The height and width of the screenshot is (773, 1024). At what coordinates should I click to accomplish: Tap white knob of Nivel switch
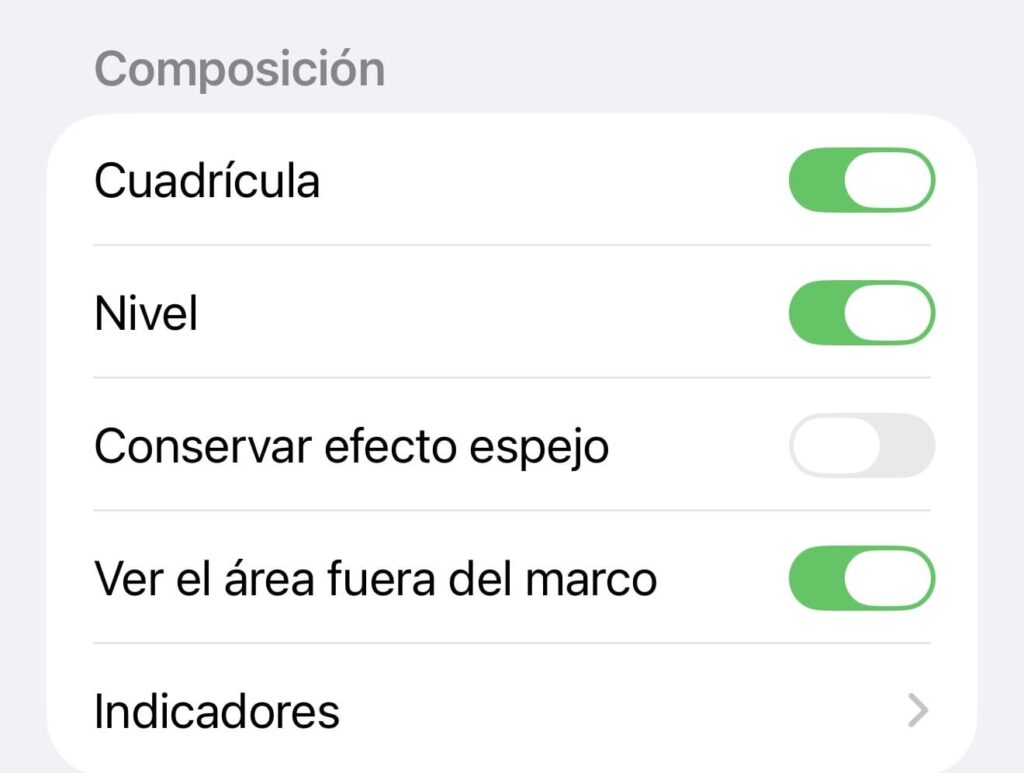pyautogui.click(x=888, y=313)
